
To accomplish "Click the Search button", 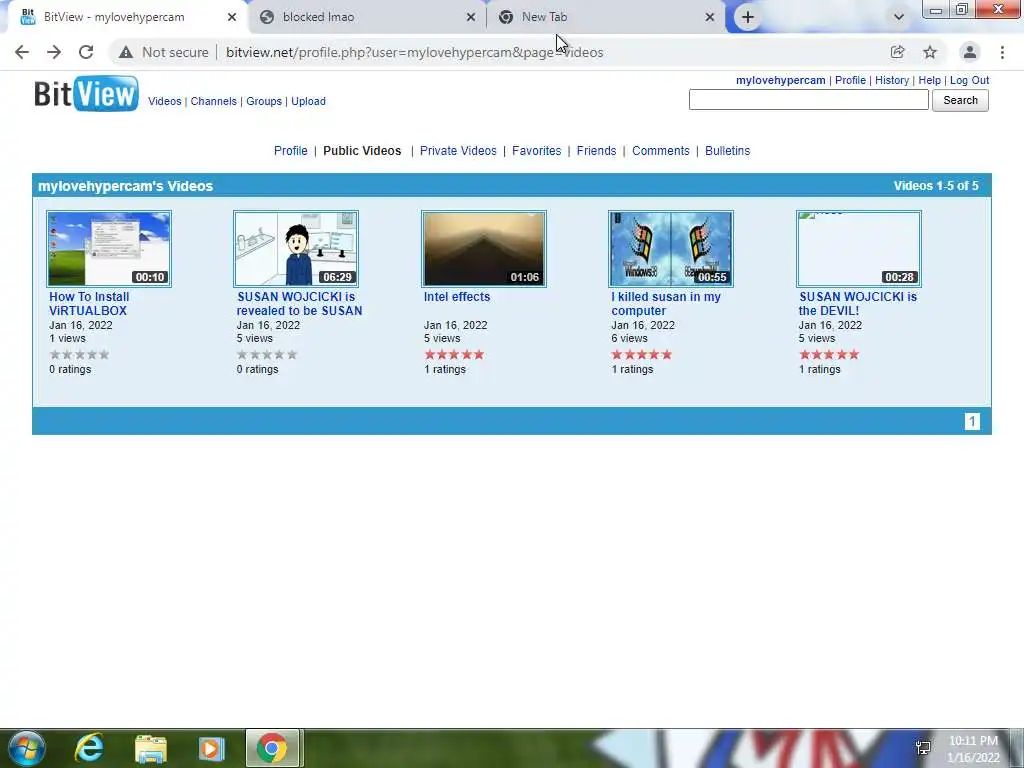I will tap(960, 100).
